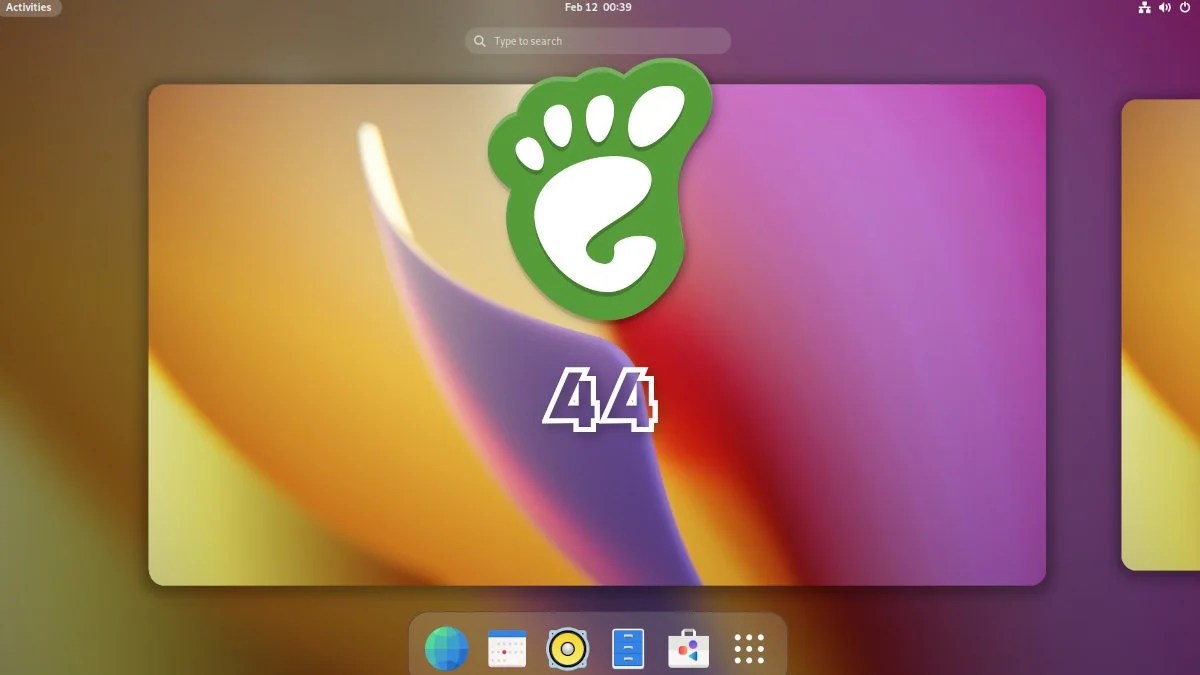Open the Files app in the dock

[628, 647]
